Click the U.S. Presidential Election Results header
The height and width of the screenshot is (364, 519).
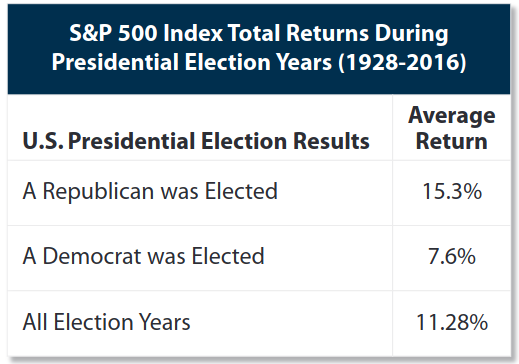tap(196, 141)
